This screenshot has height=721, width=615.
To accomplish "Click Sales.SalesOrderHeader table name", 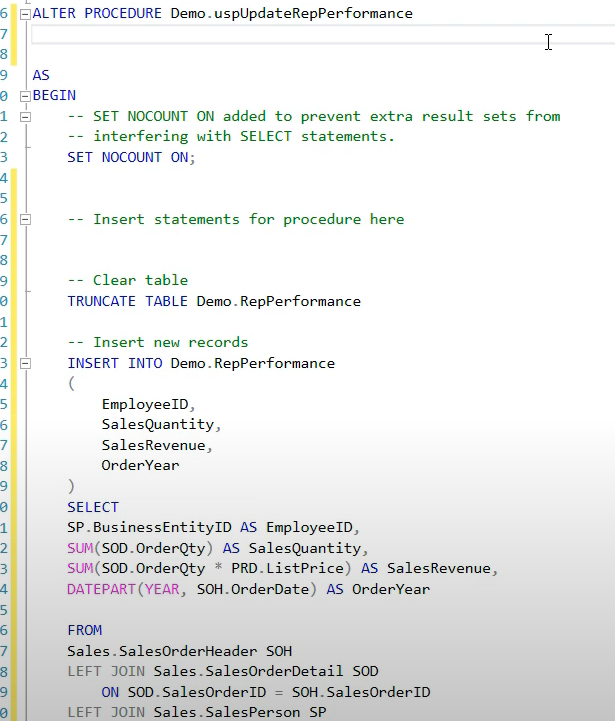I will (x=162, y=651).
